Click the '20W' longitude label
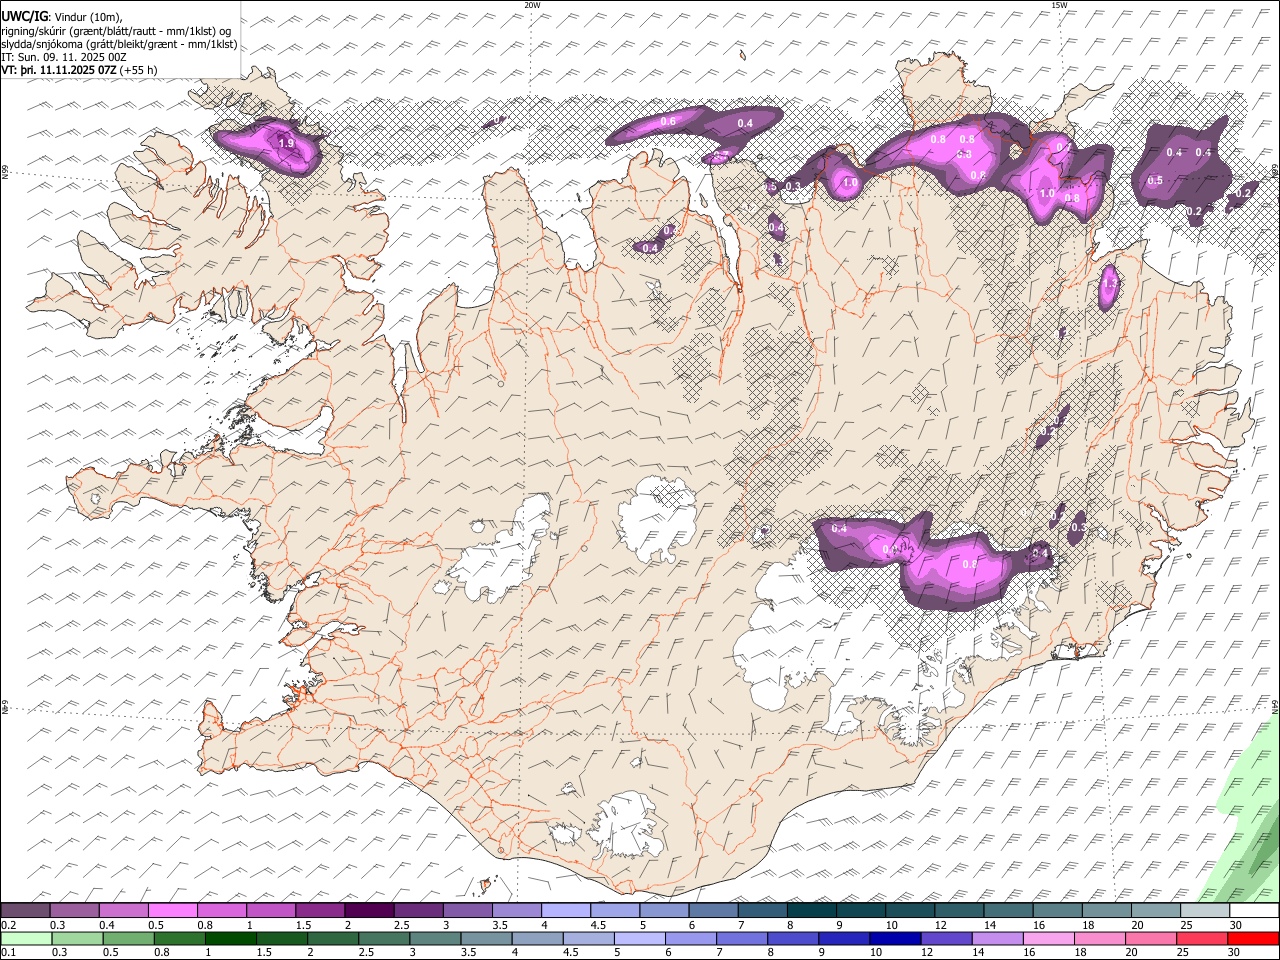The width and height of the screenshot is (1280, 960). pos(532,5)
